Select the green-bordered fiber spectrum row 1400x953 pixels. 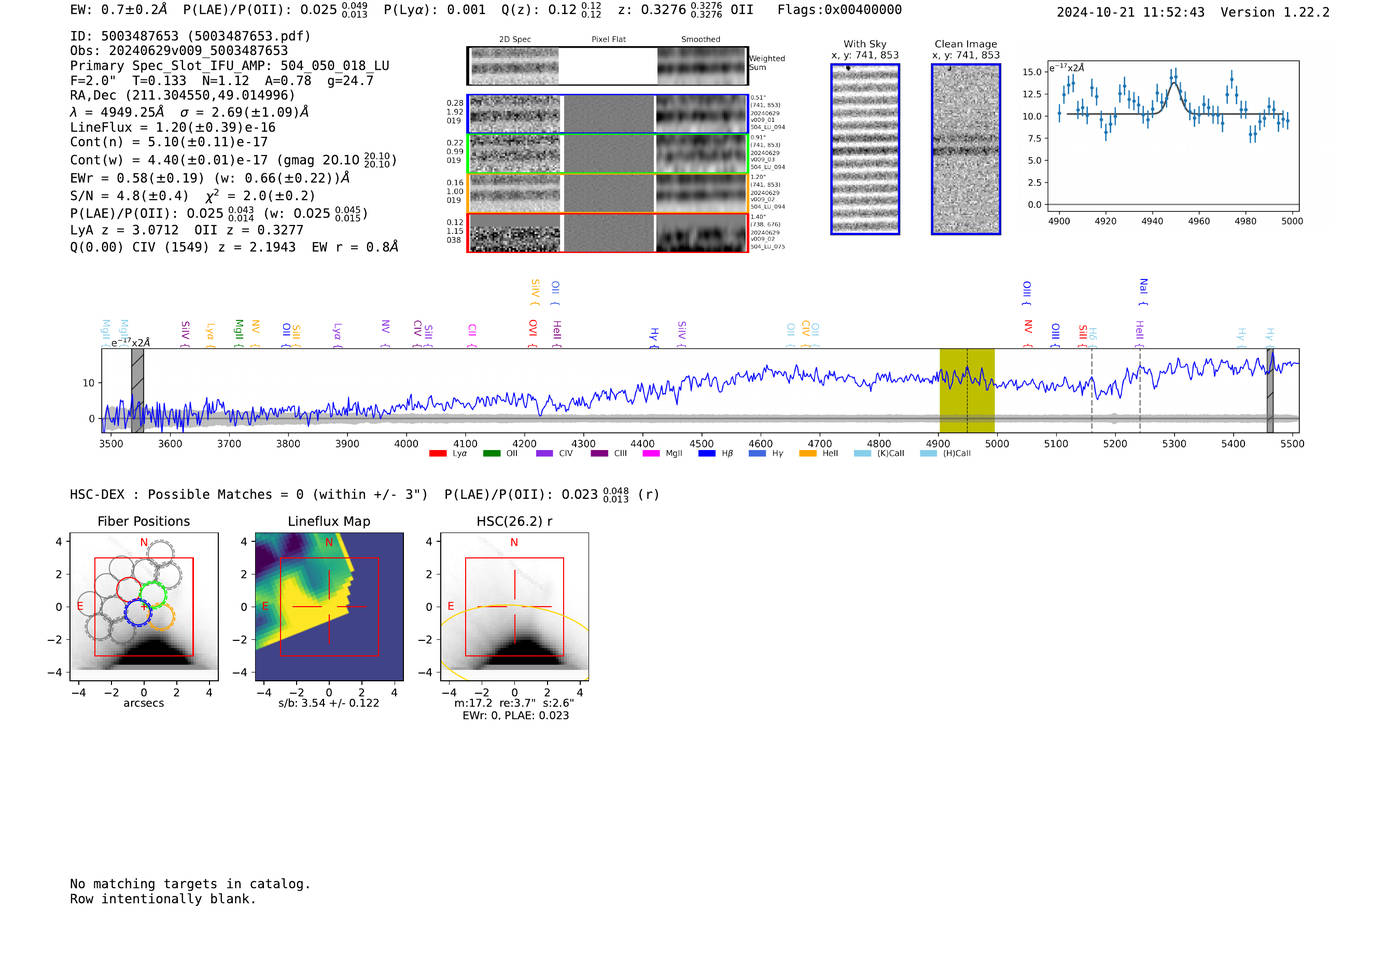tap(607, 154)
